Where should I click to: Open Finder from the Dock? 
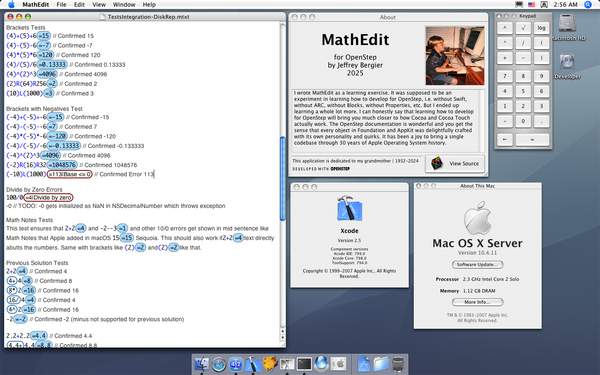[202, 364]
